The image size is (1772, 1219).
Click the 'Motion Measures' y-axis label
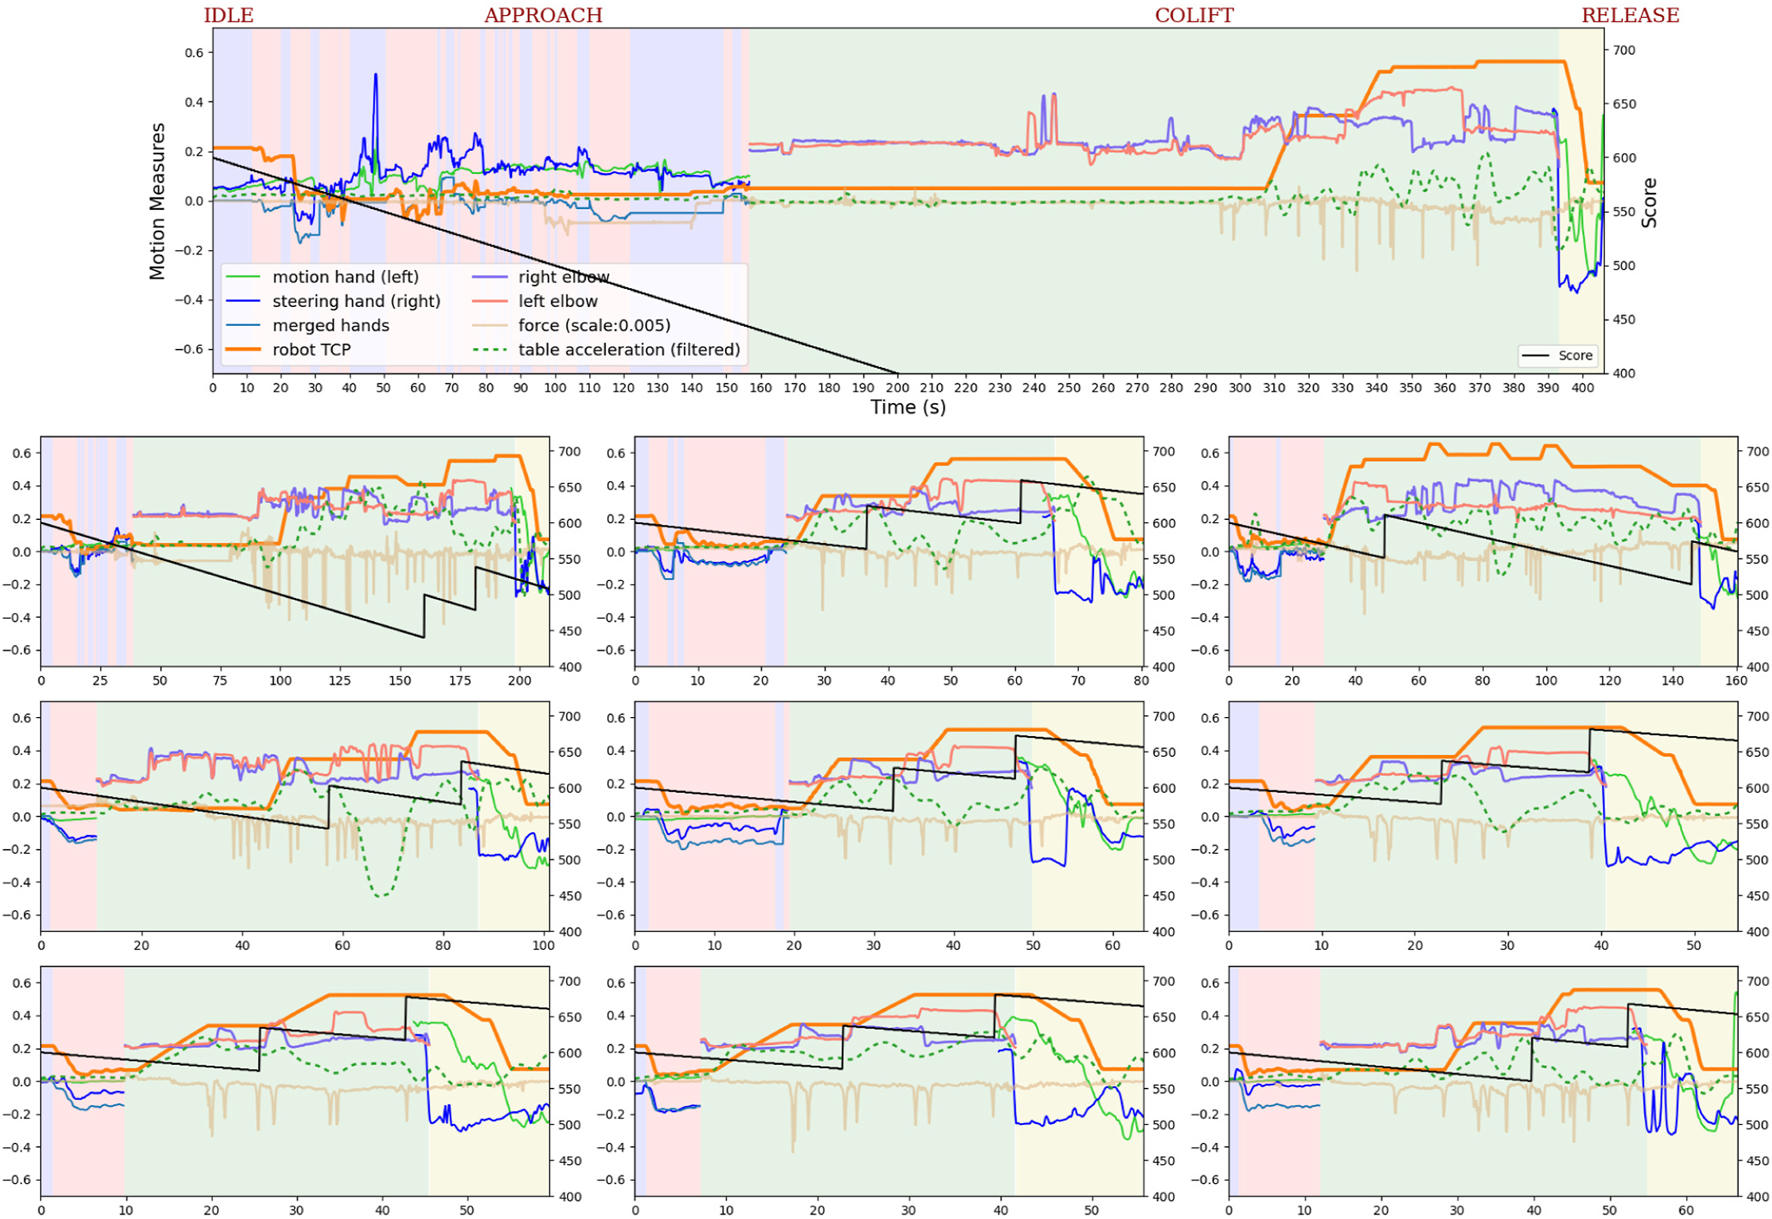[157, 200]
